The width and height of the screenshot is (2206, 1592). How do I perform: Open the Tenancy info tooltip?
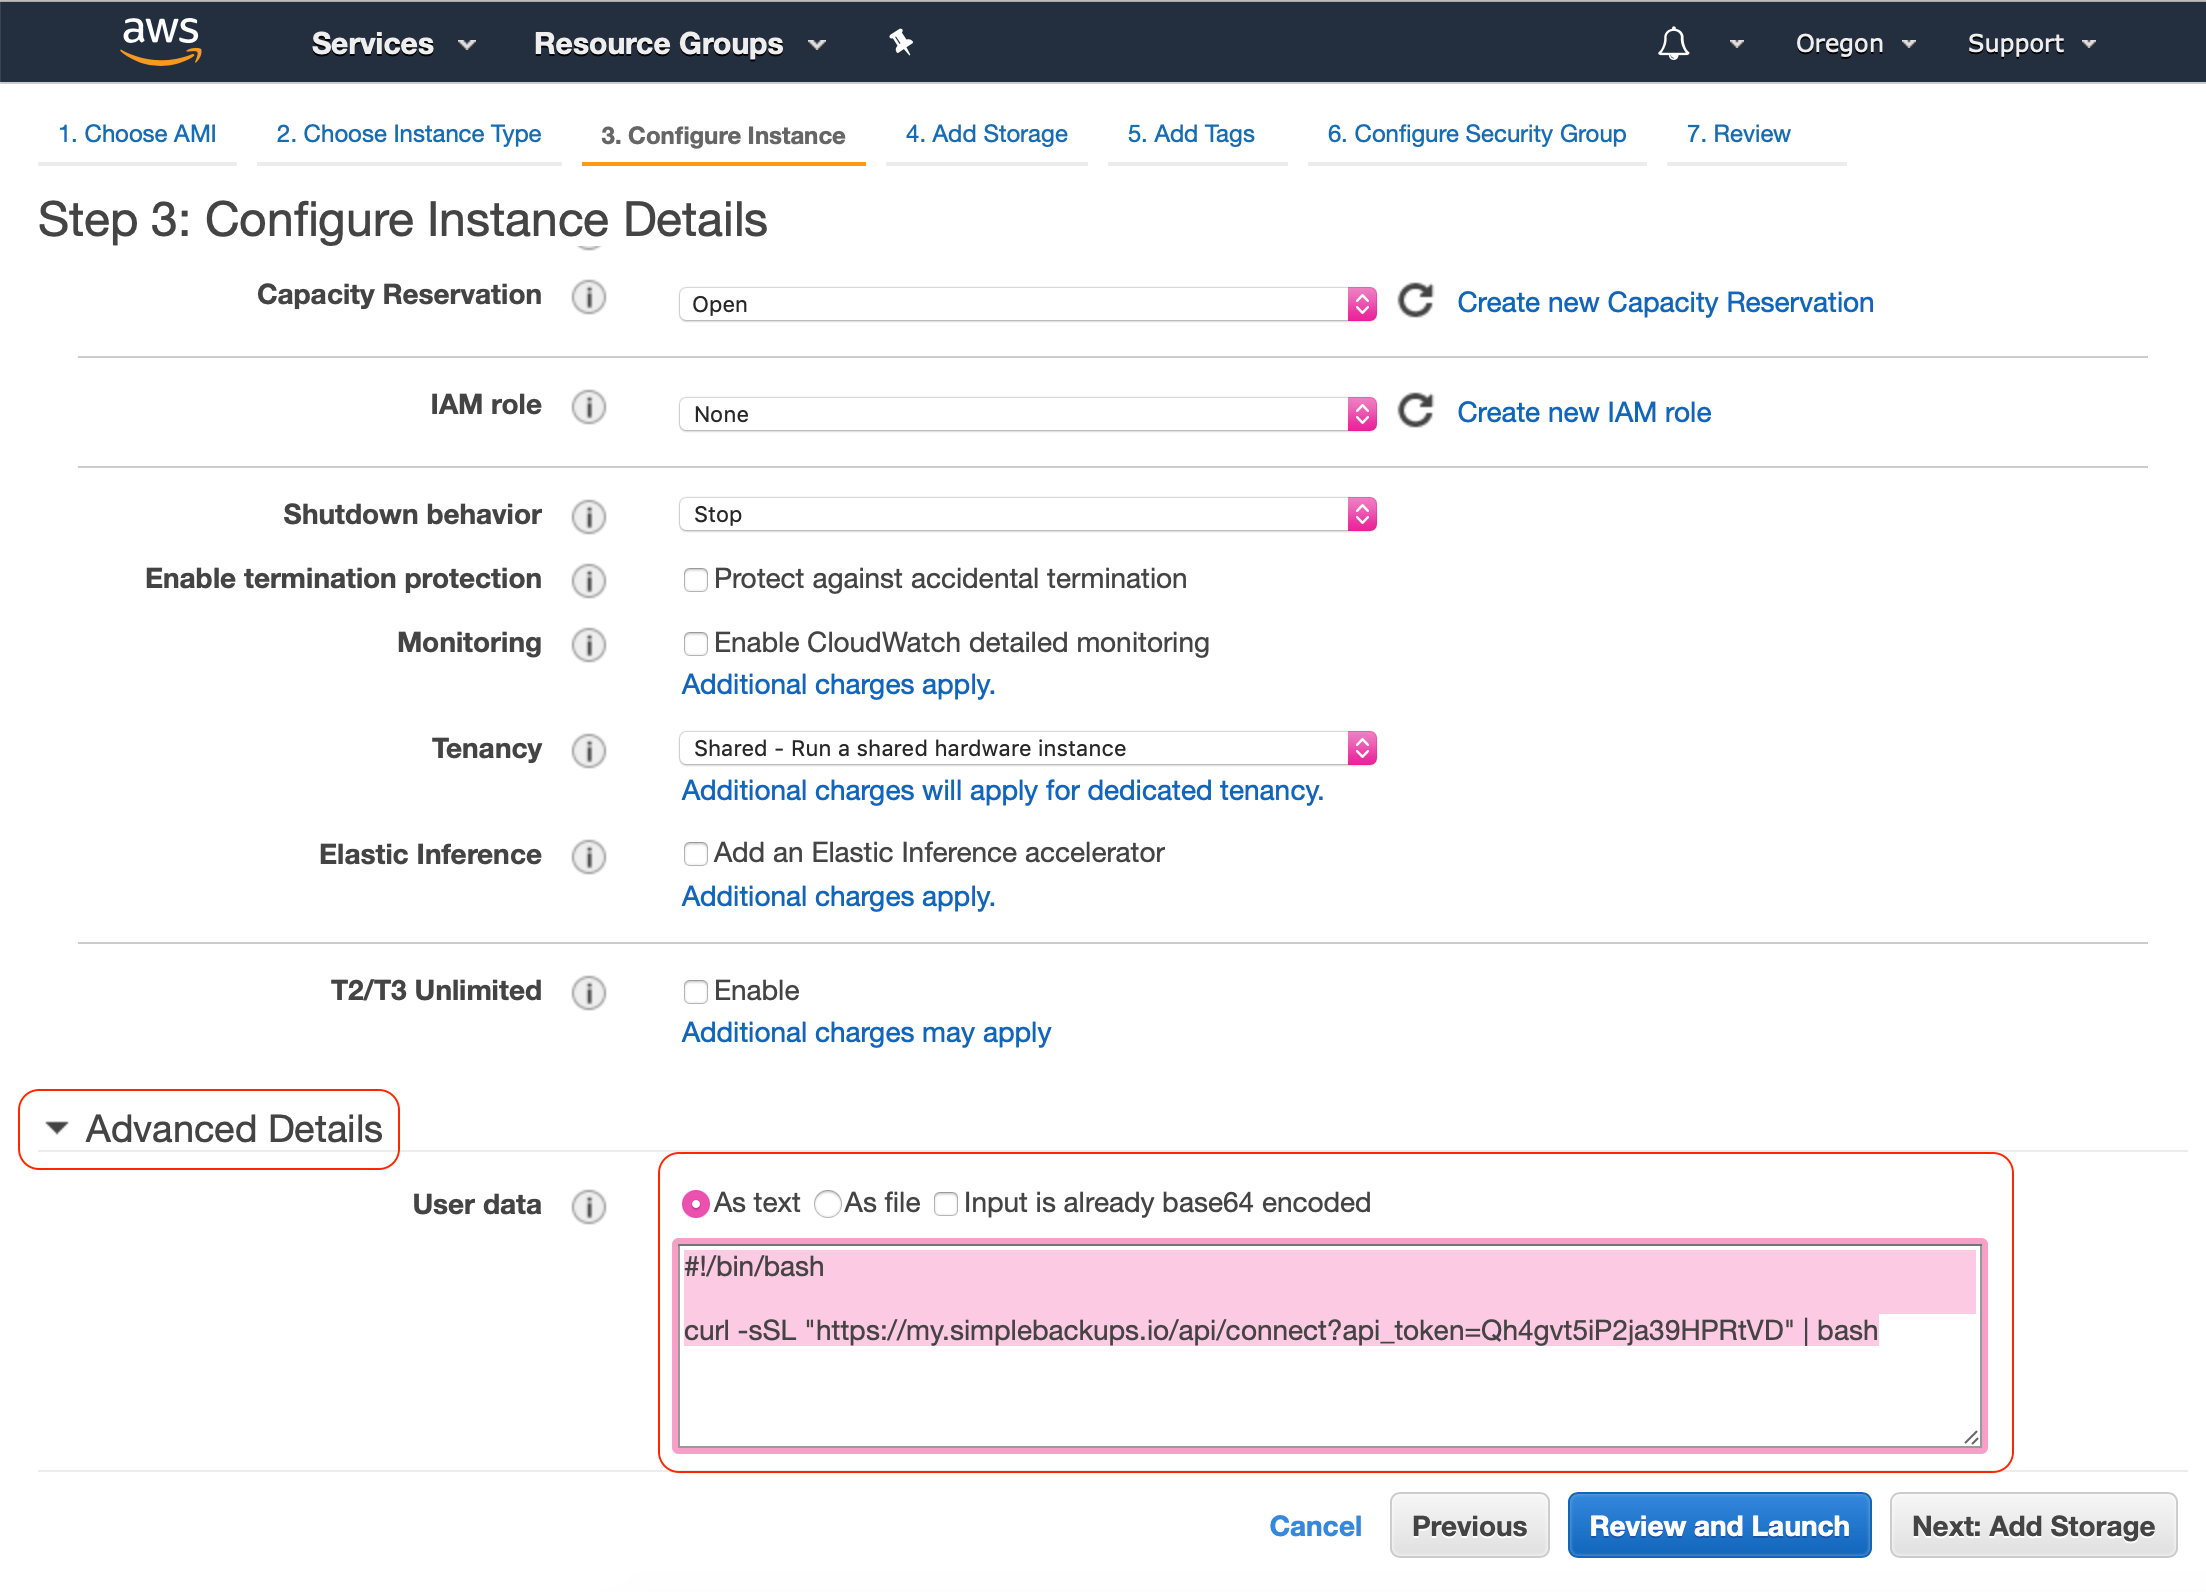(589, 751)
